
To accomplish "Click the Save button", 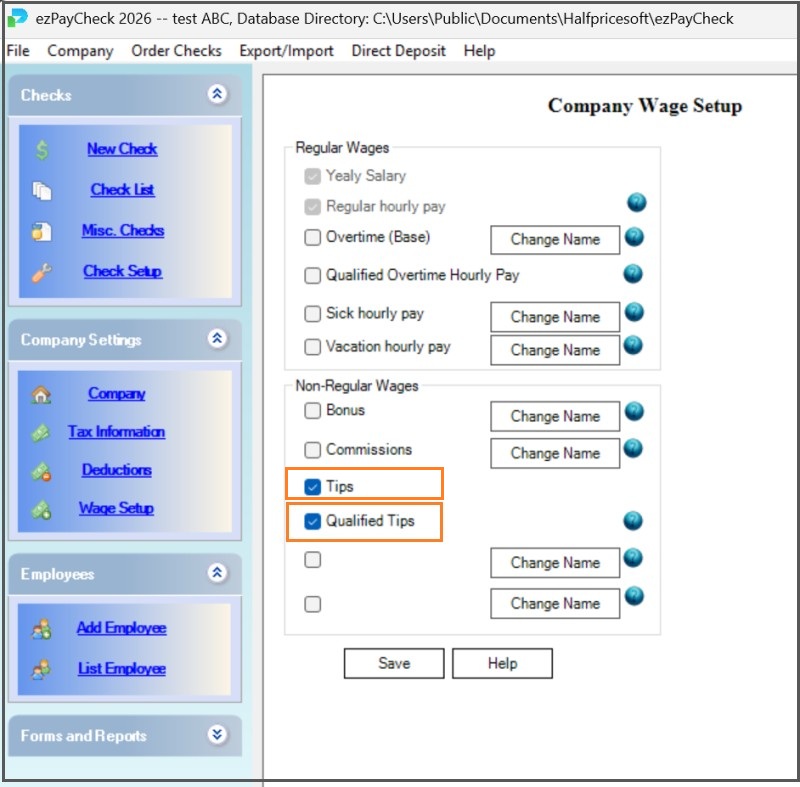I will pyautogui.click(x=394, y=663).
